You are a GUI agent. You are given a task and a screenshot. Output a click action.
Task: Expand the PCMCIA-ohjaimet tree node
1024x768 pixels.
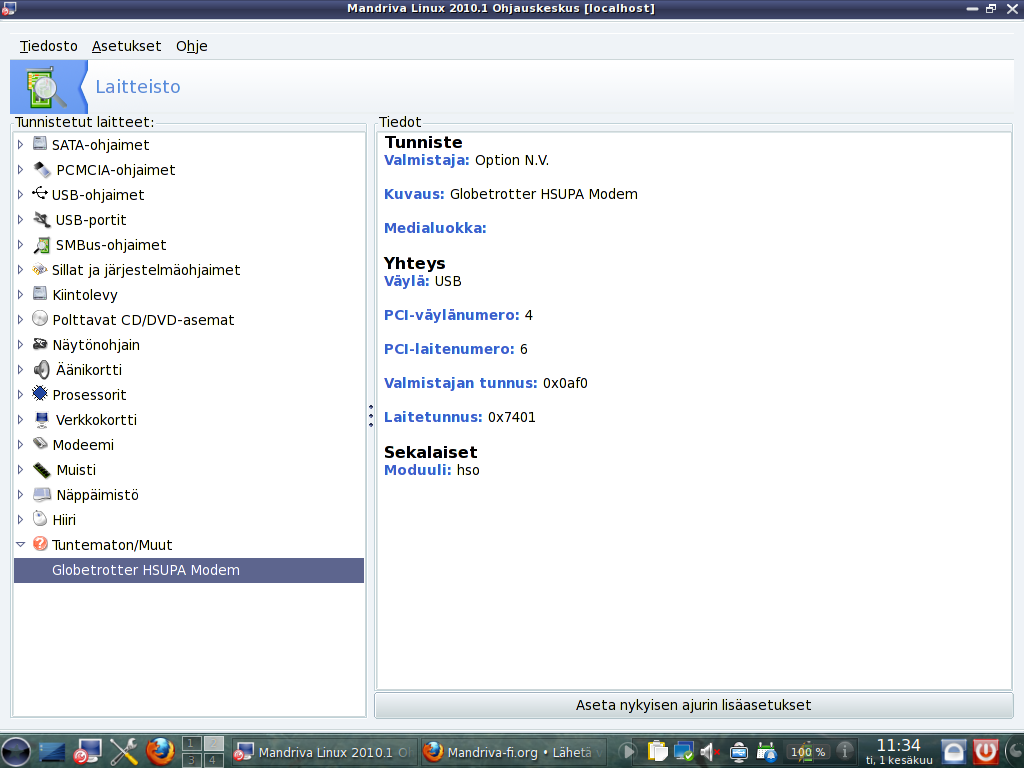(x=20, y=170)
